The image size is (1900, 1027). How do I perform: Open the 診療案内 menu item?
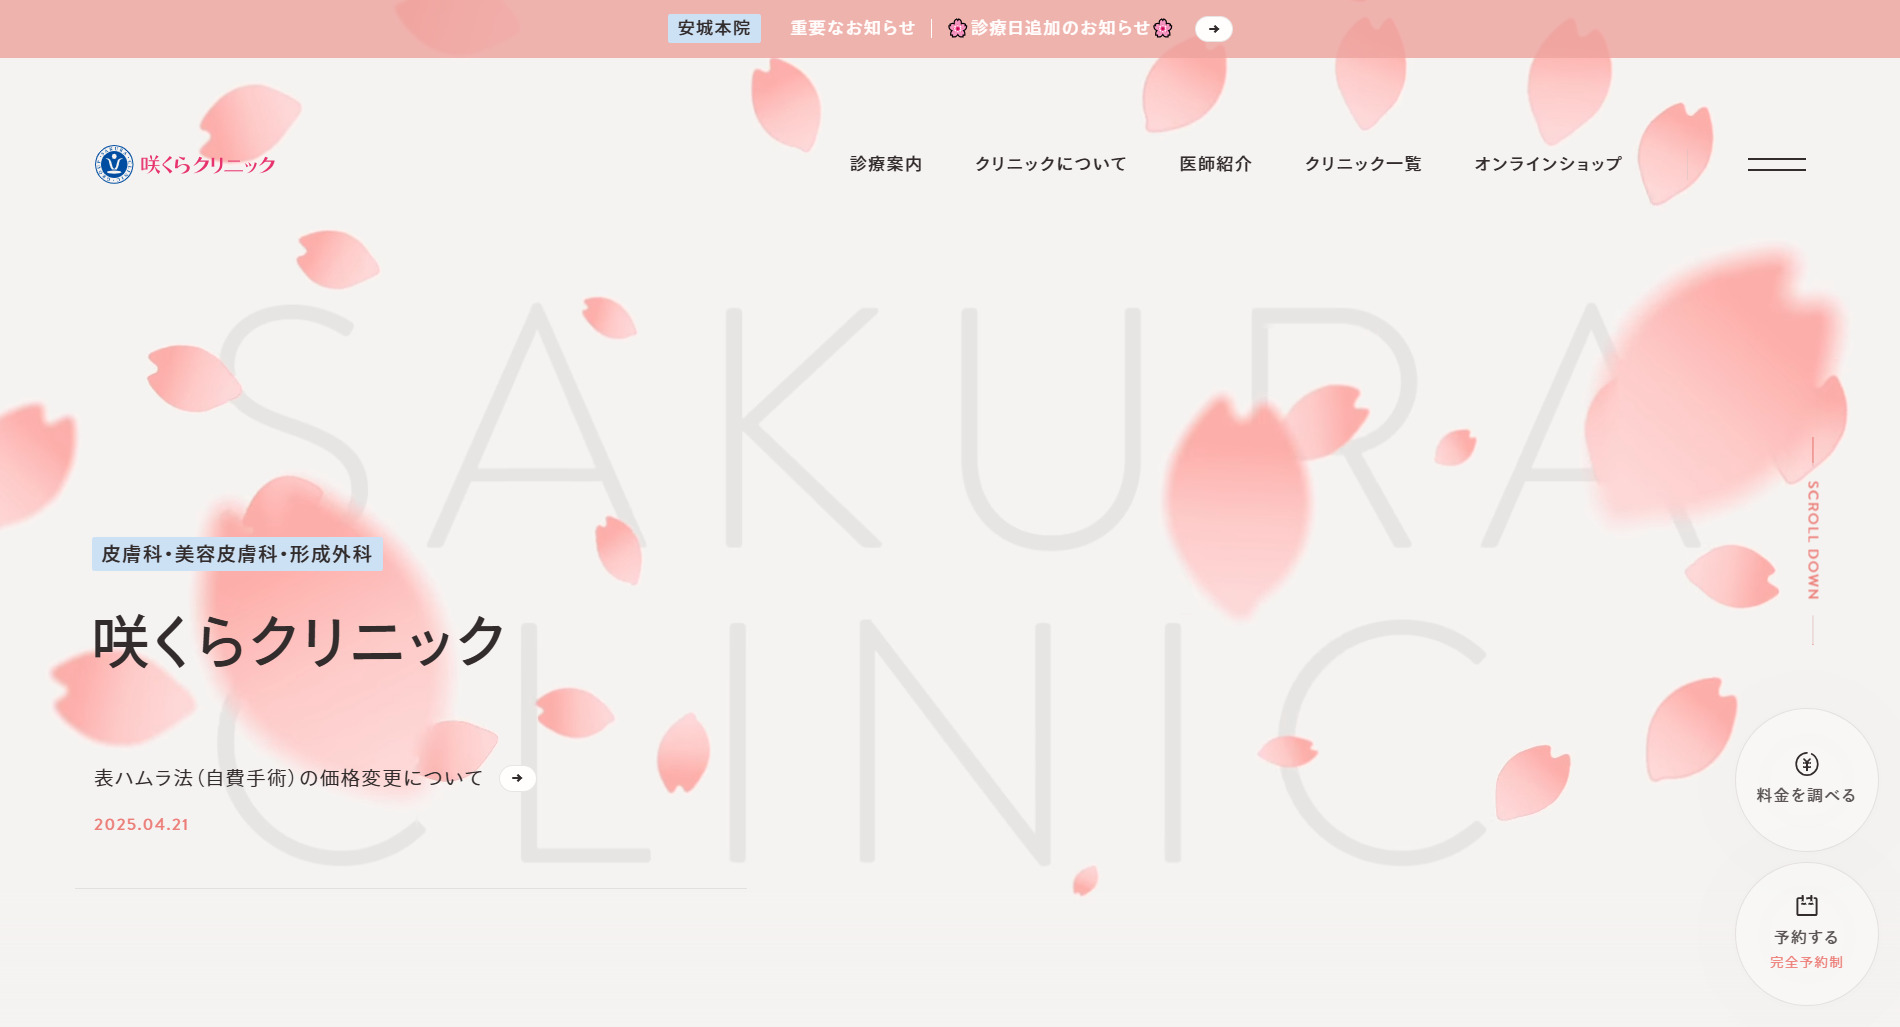pyautogui.click(x=886, y=164)
